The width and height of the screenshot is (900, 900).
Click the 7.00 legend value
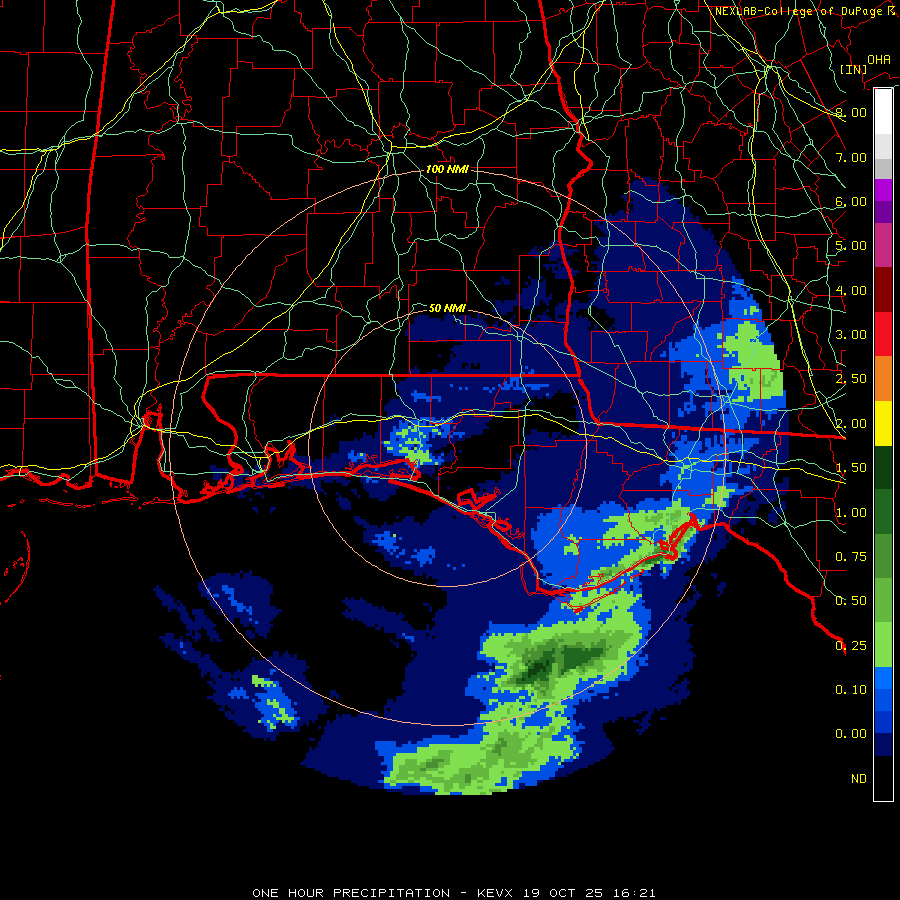[851, 157]
